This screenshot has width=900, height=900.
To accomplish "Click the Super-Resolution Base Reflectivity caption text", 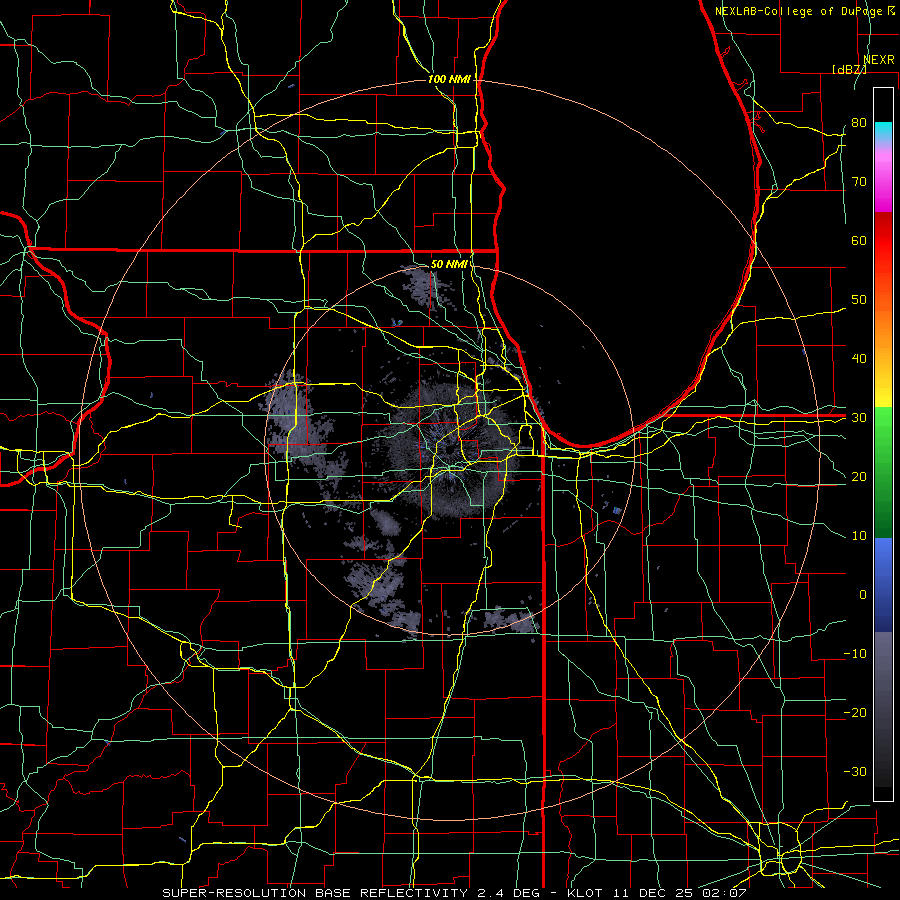I will coord(315,893).
